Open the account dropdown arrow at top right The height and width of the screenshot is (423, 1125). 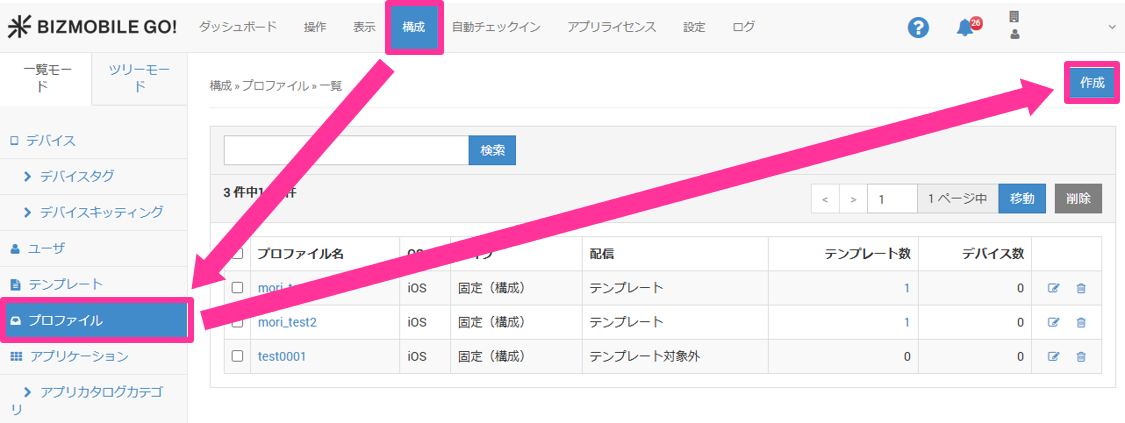click(x=1112, y=27)
